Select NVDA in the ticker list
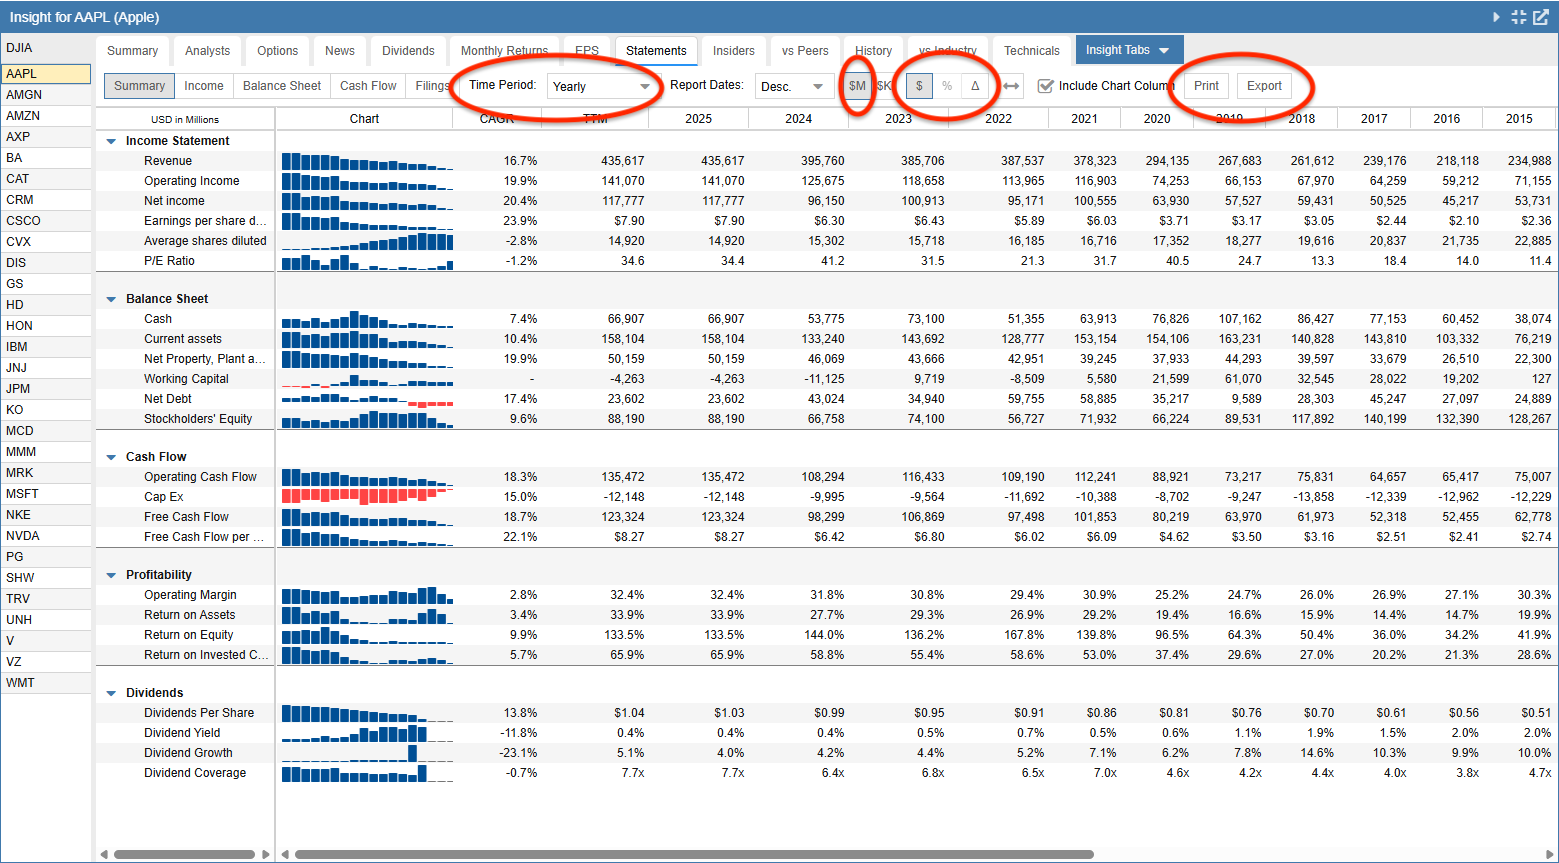The image size is (1559, 863). tap(46, 536)
